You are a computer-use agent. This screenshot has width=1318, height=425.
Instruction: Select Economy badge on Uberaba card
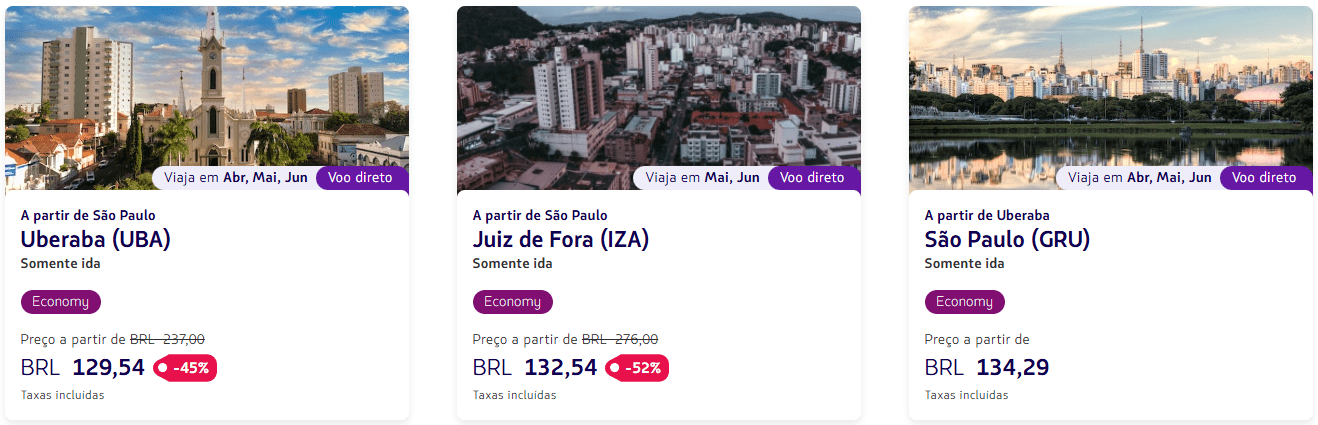[x=60, y=302]
